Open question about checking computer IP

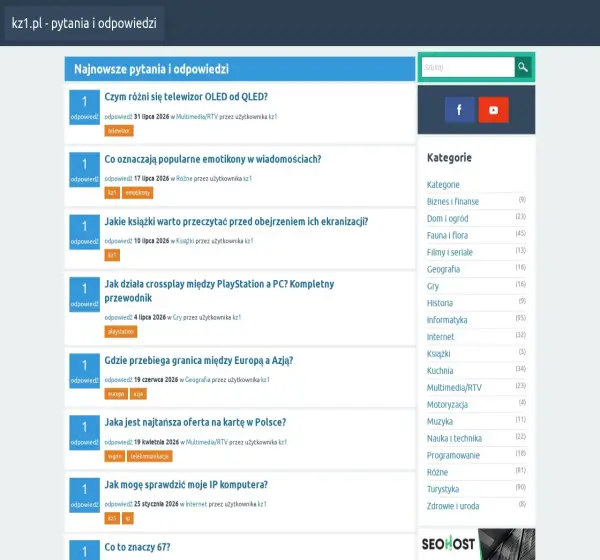tap(186, 485)
